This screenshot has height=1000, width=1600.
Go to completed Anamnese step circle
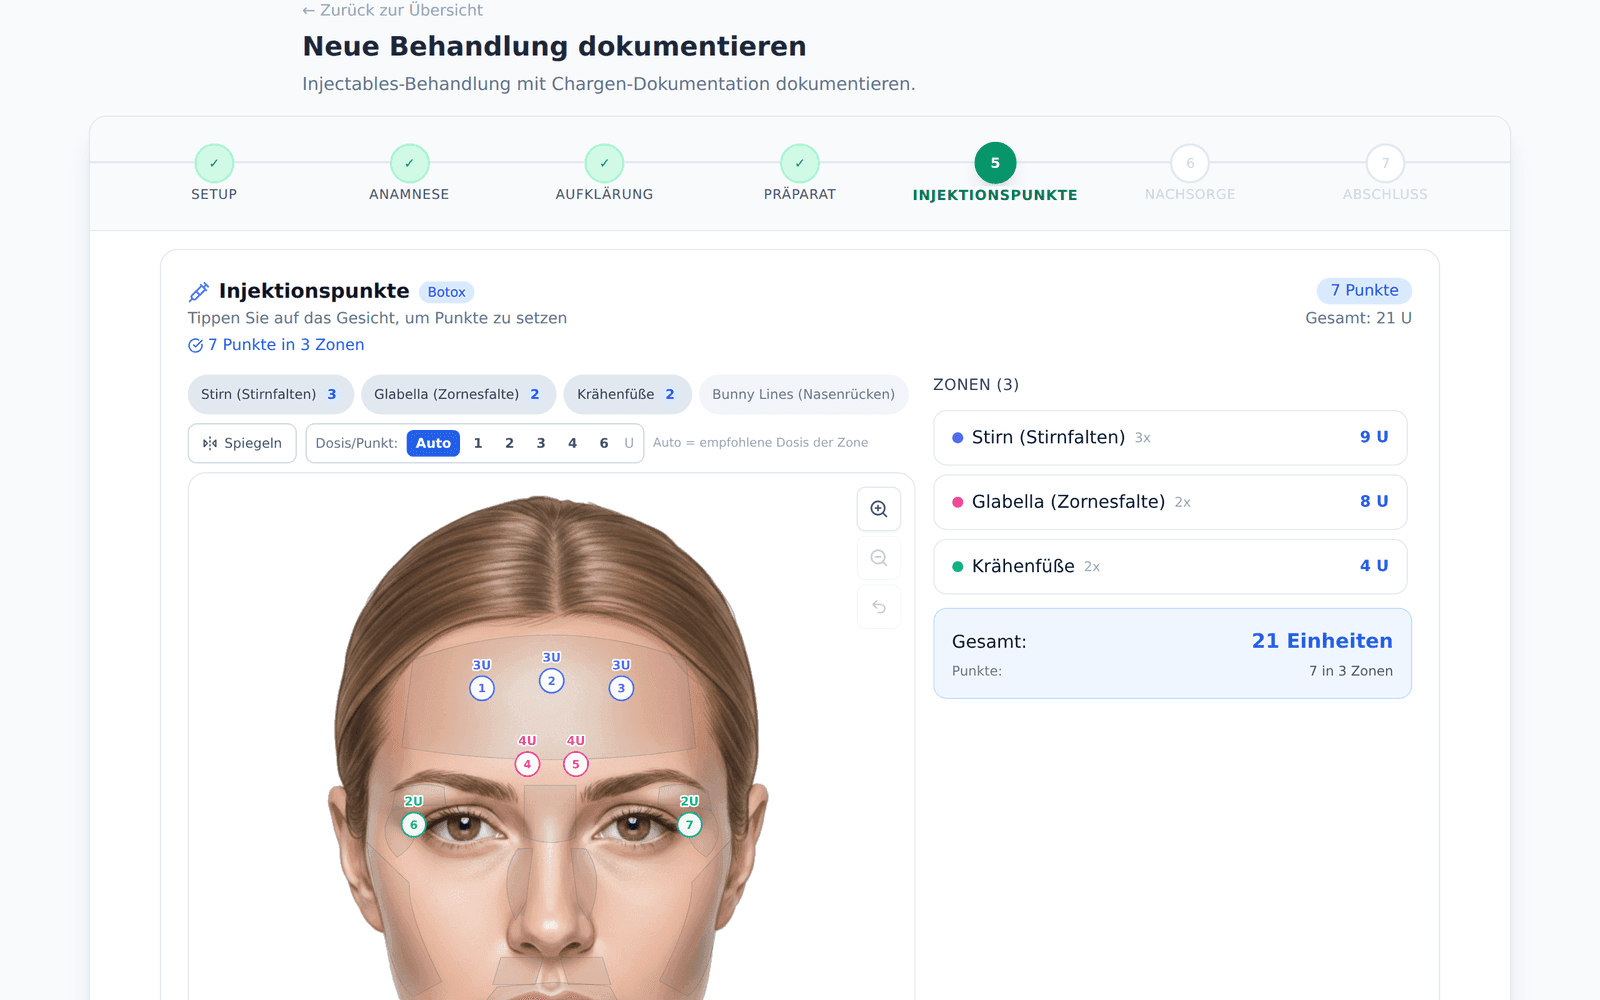pyautogui.click(x=409, y=163)
